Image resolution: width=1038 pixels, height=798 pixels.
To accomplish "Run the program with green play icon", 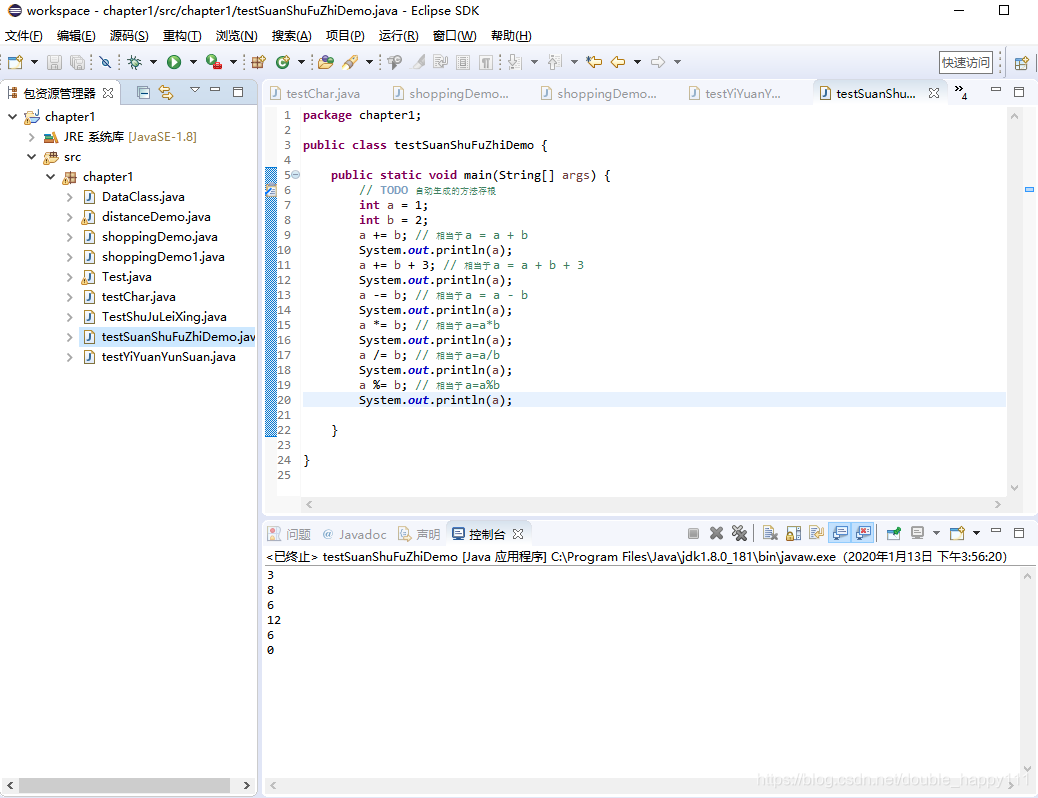I will point(174,62).
